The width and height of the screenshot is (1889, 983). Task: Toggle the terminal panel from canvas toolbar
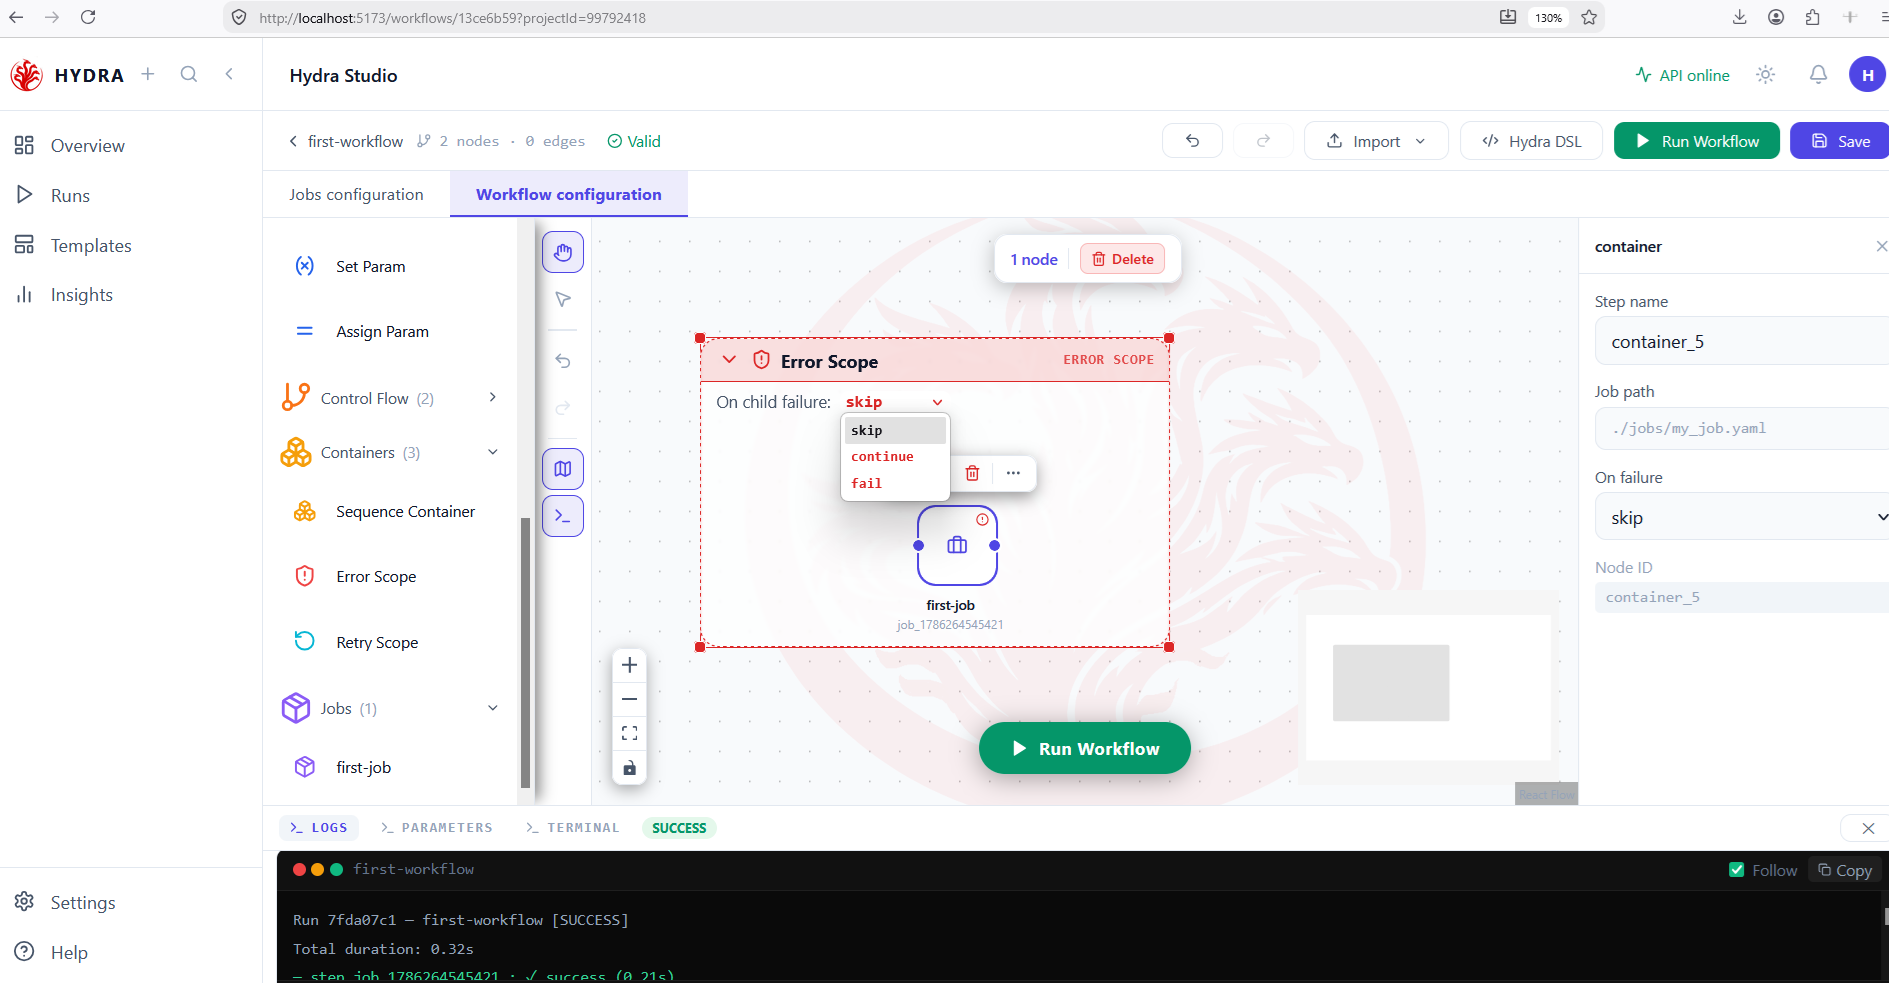563,516
